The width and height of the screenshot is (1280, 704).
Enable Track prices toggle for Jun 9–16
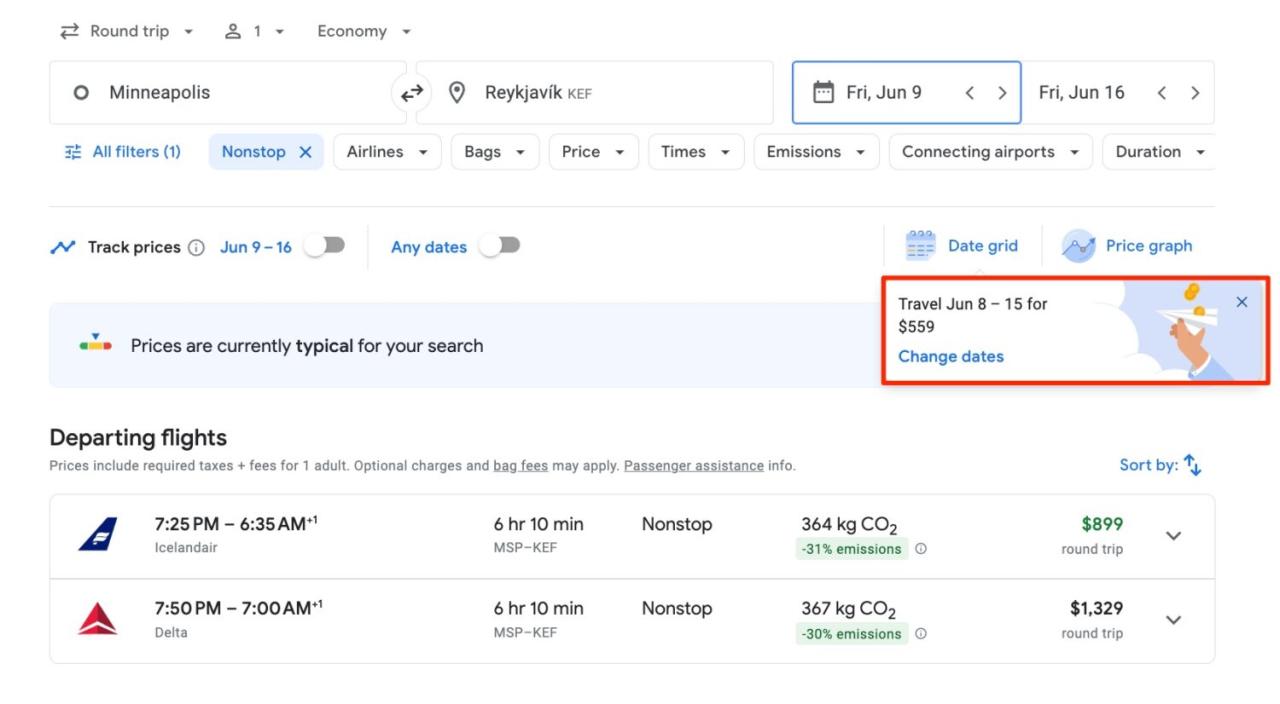click(x=325, y=246)
